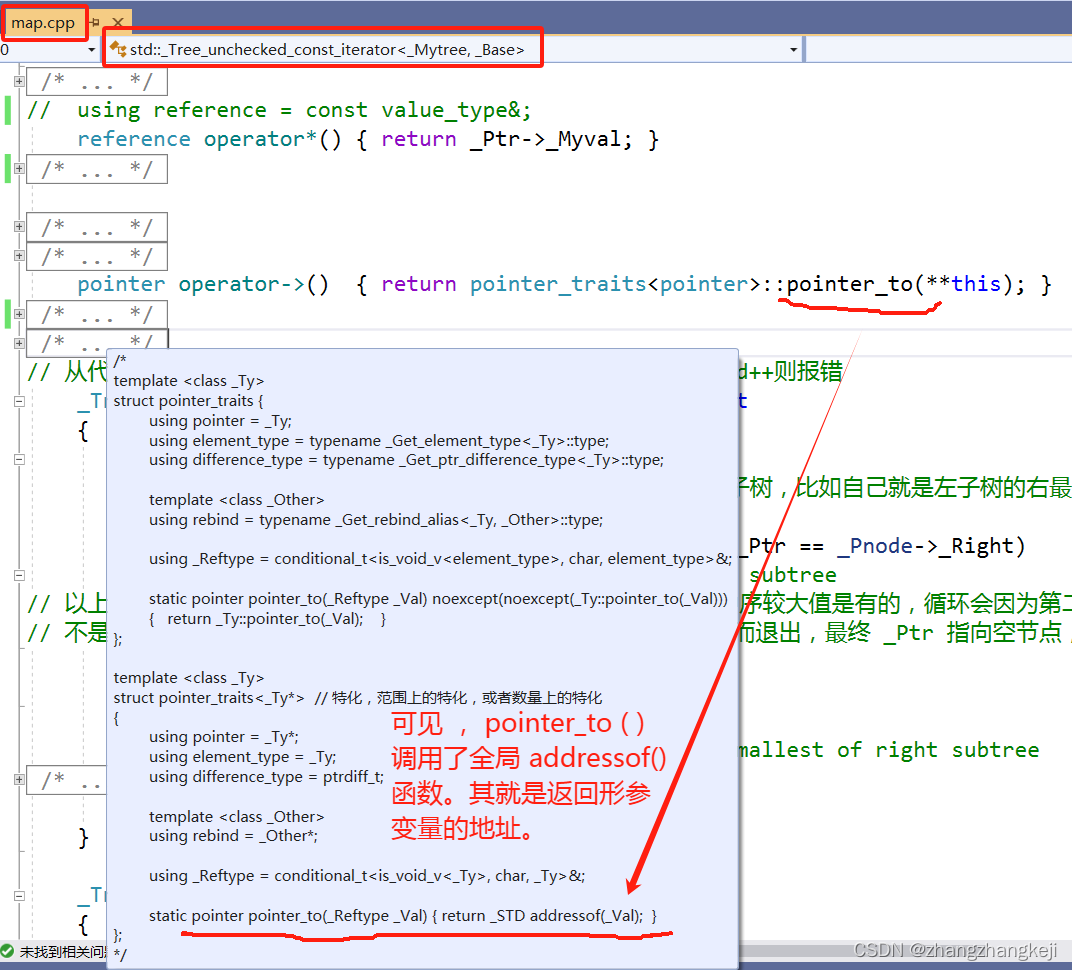Click 'value_type&;' in the commented using line

pyautogui.click(x=456, y=110)
